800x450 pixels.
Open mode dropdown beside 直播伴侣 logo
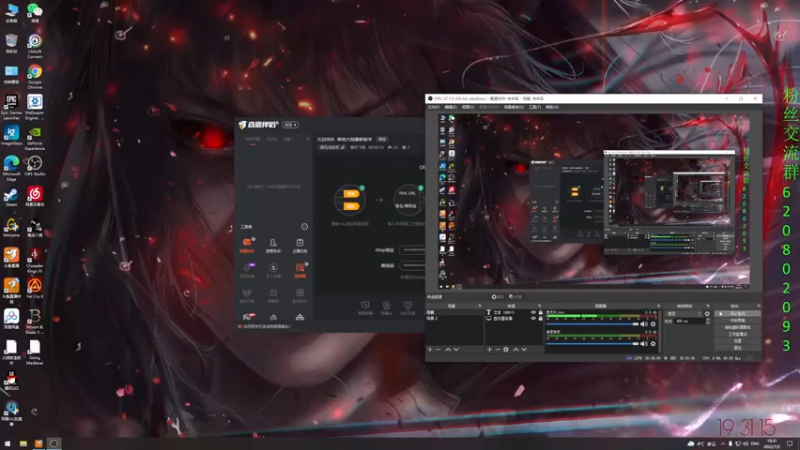pos(290,125)
